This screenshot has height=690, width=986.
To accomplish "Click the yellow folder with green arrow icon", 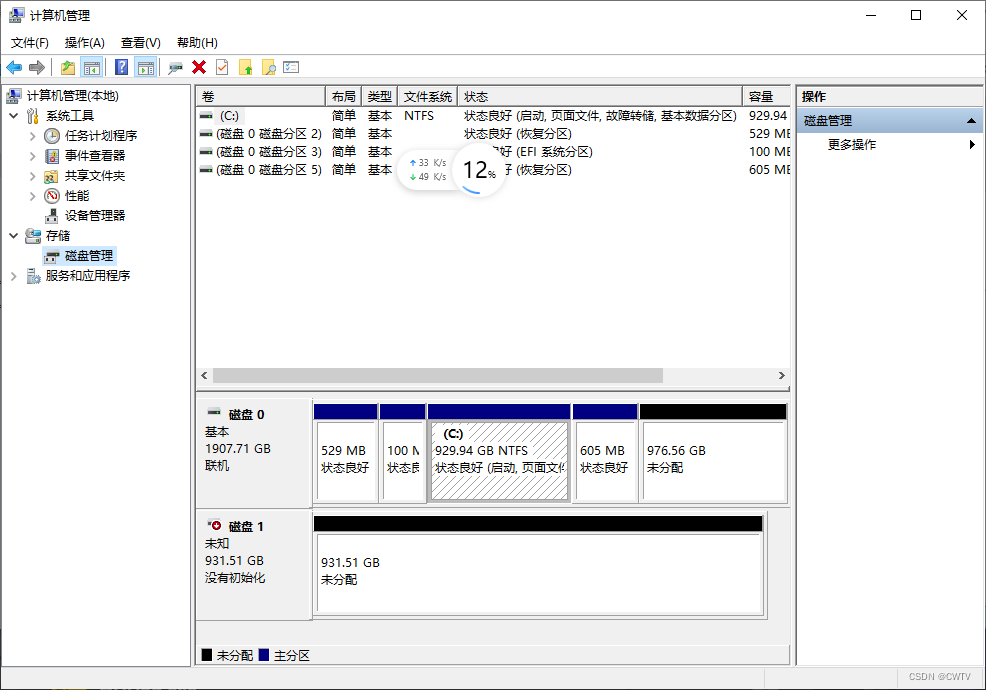I will point(245,67).
